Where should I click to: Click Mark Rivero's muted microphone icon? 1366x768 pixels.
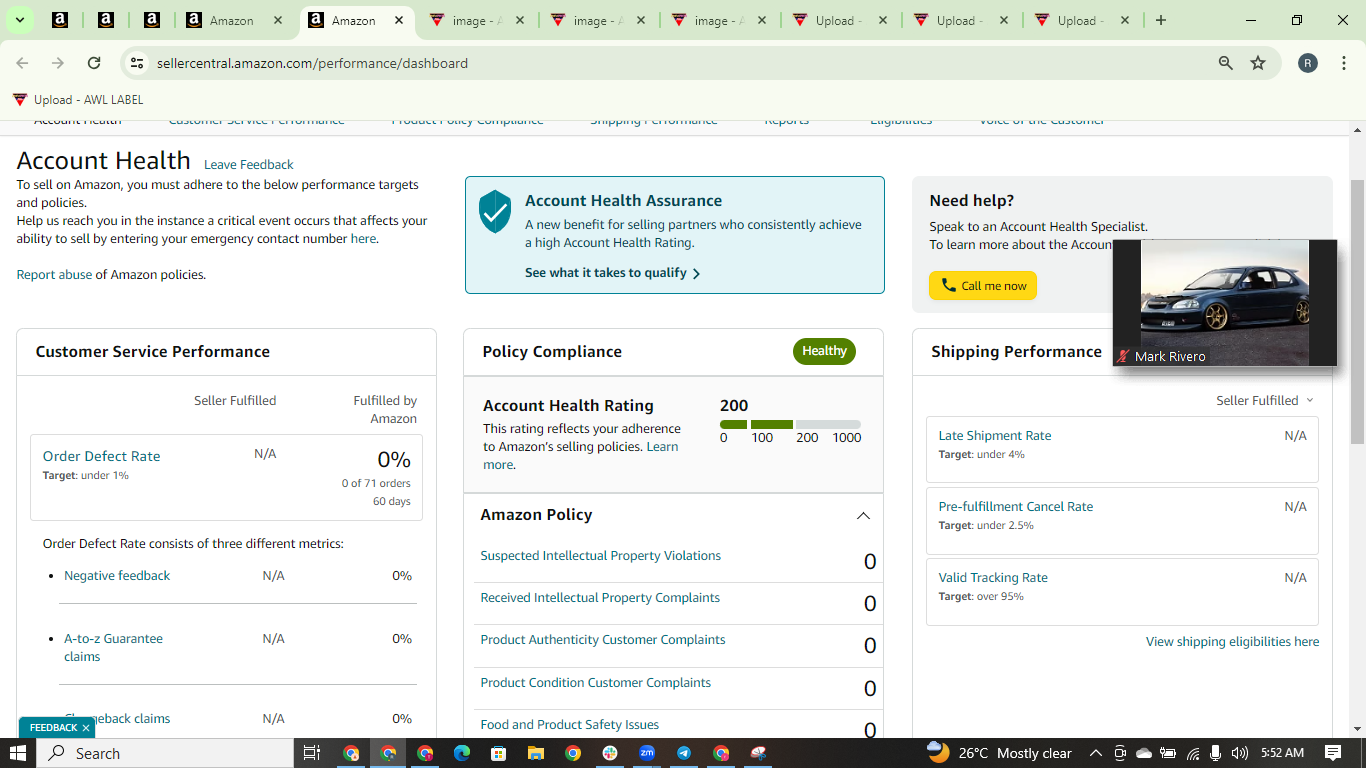1123,356
